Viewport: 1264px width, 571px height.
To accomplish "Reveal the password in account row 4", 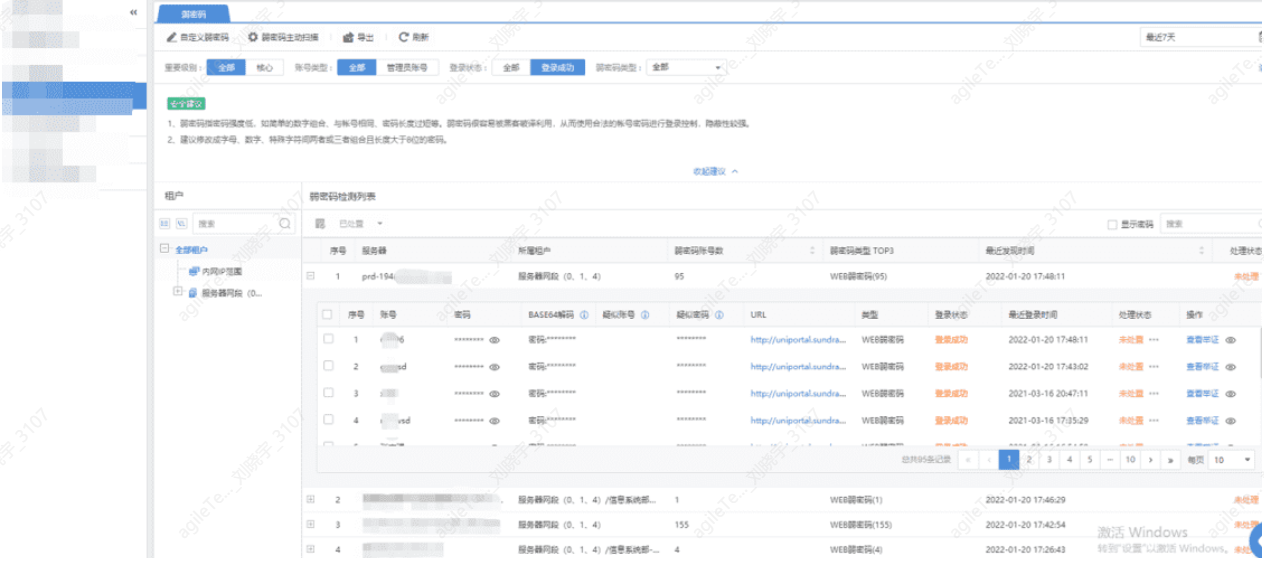I will tap(494, 421).
